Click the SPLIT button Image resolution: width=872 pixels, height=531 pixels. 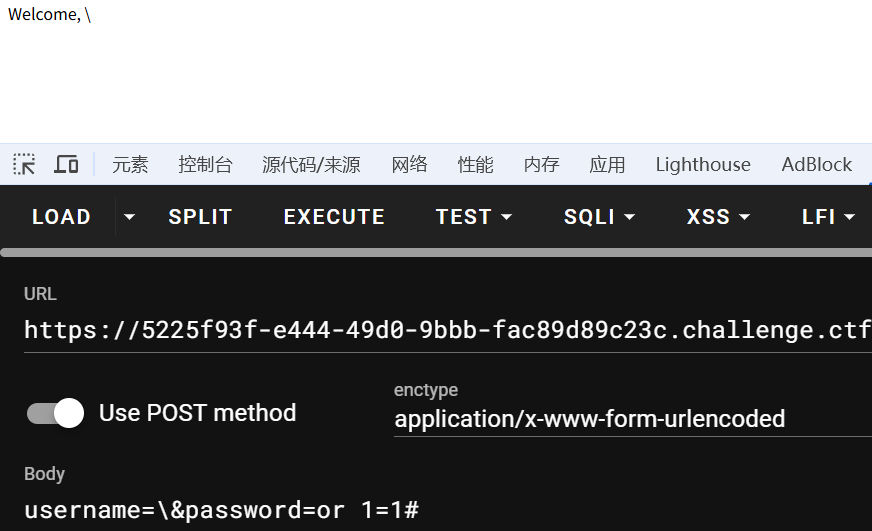tap(200, 216)
